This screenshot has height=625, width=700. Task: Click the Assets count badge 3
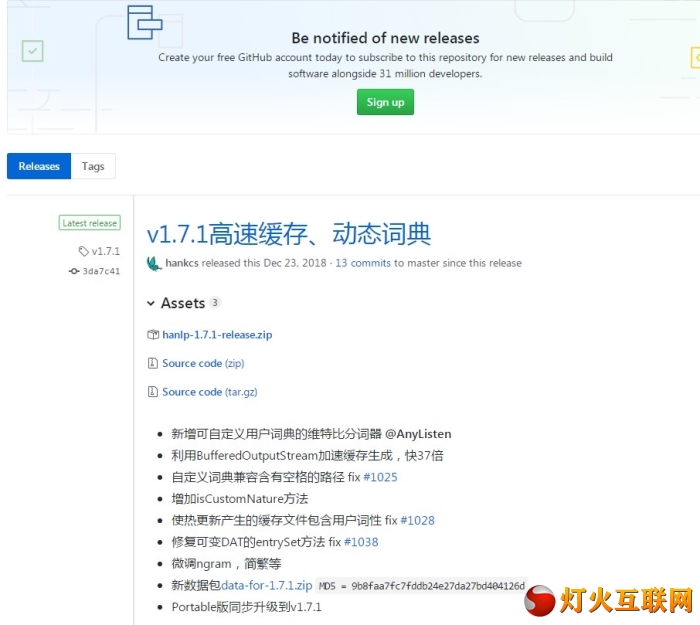(x=215, y=303)
